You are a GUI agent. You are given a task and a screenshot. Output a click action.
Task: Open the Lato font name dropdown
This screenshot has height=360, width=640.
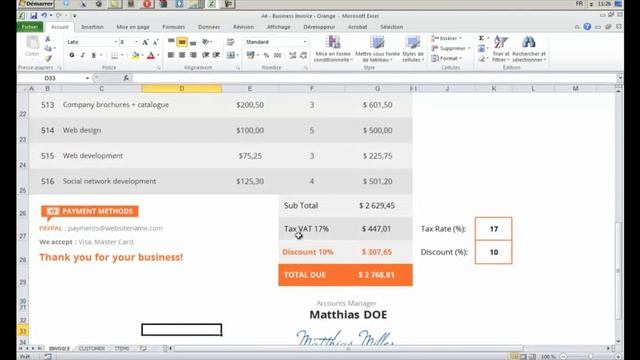(116, 42)
